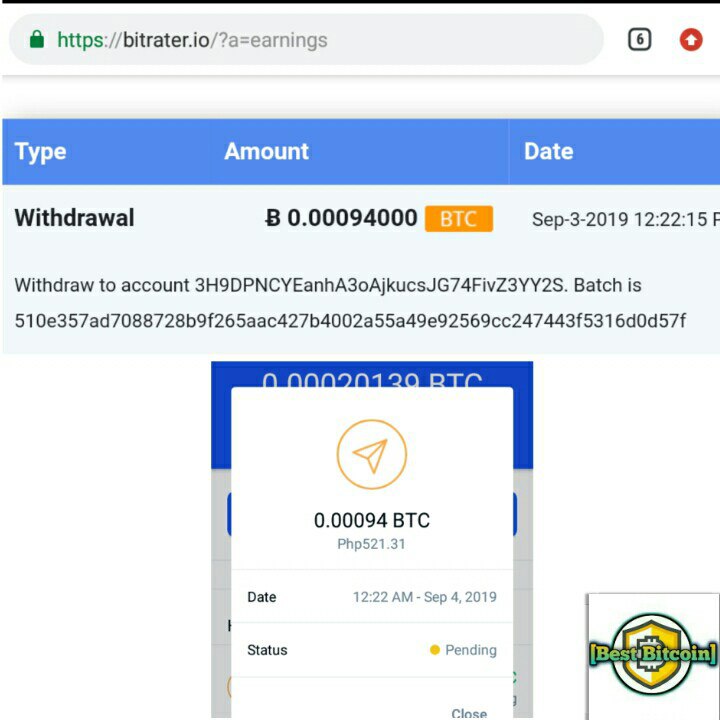Close the transaction details dialog
The height and width of the screenshot is (720, 720).
click(469, 713)
